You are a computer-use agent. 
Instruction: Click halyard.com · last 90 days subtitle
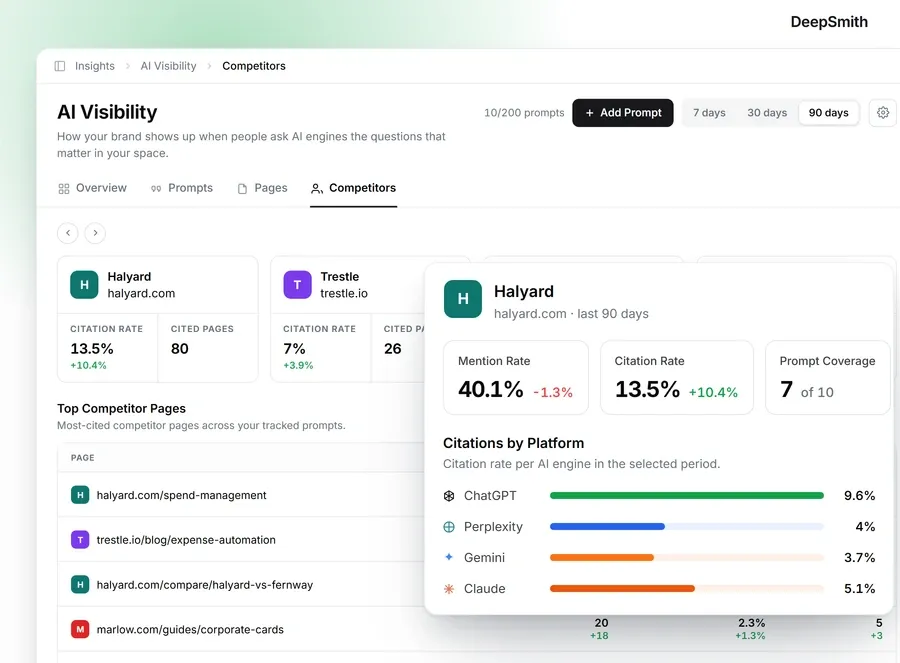571,313
